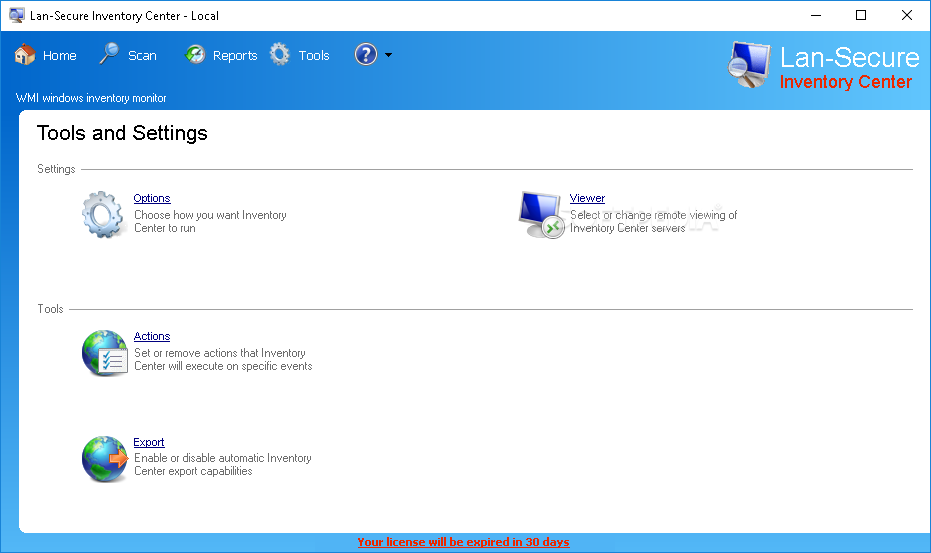Expand the Help dropdown arrow
This screenshot has width=931, height=553.
tap(388, 55)
